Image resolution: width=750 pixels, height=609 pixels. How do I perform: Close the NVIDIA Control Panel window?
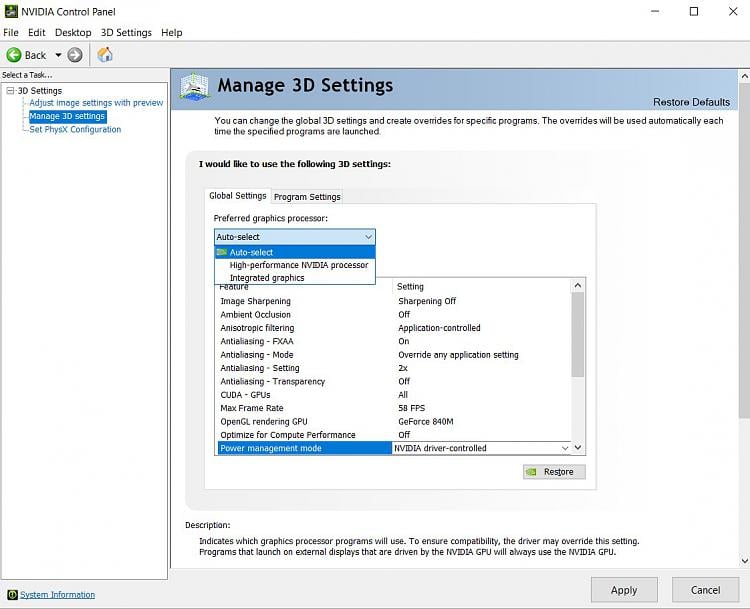733,11
